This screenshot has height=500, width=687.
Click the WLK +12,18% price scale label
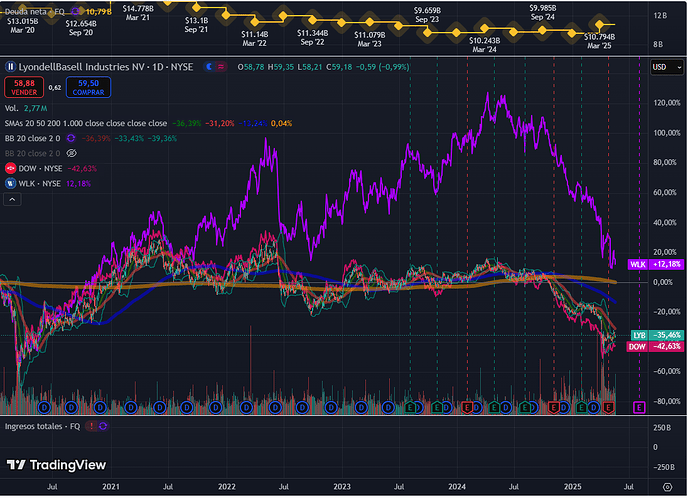656,265
